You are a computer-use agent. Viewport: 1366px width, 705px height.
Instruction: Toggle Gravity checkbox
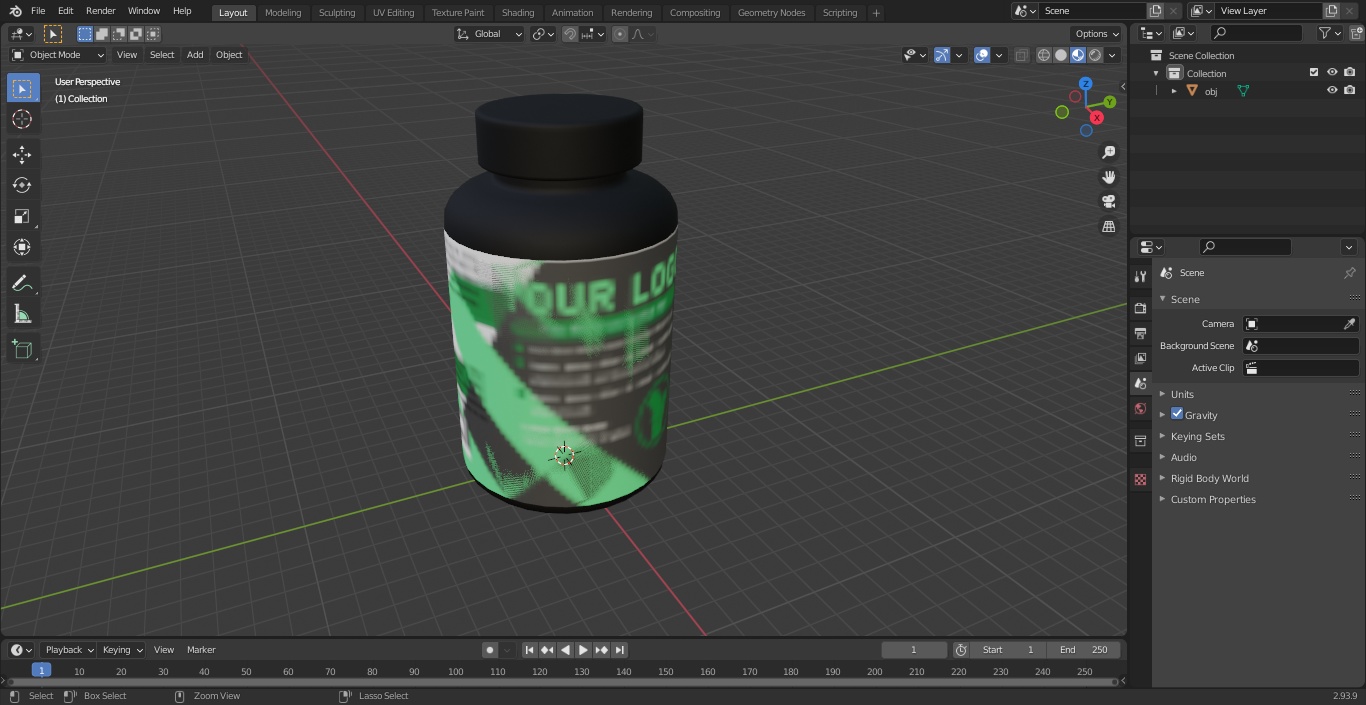coord(1177,414)
